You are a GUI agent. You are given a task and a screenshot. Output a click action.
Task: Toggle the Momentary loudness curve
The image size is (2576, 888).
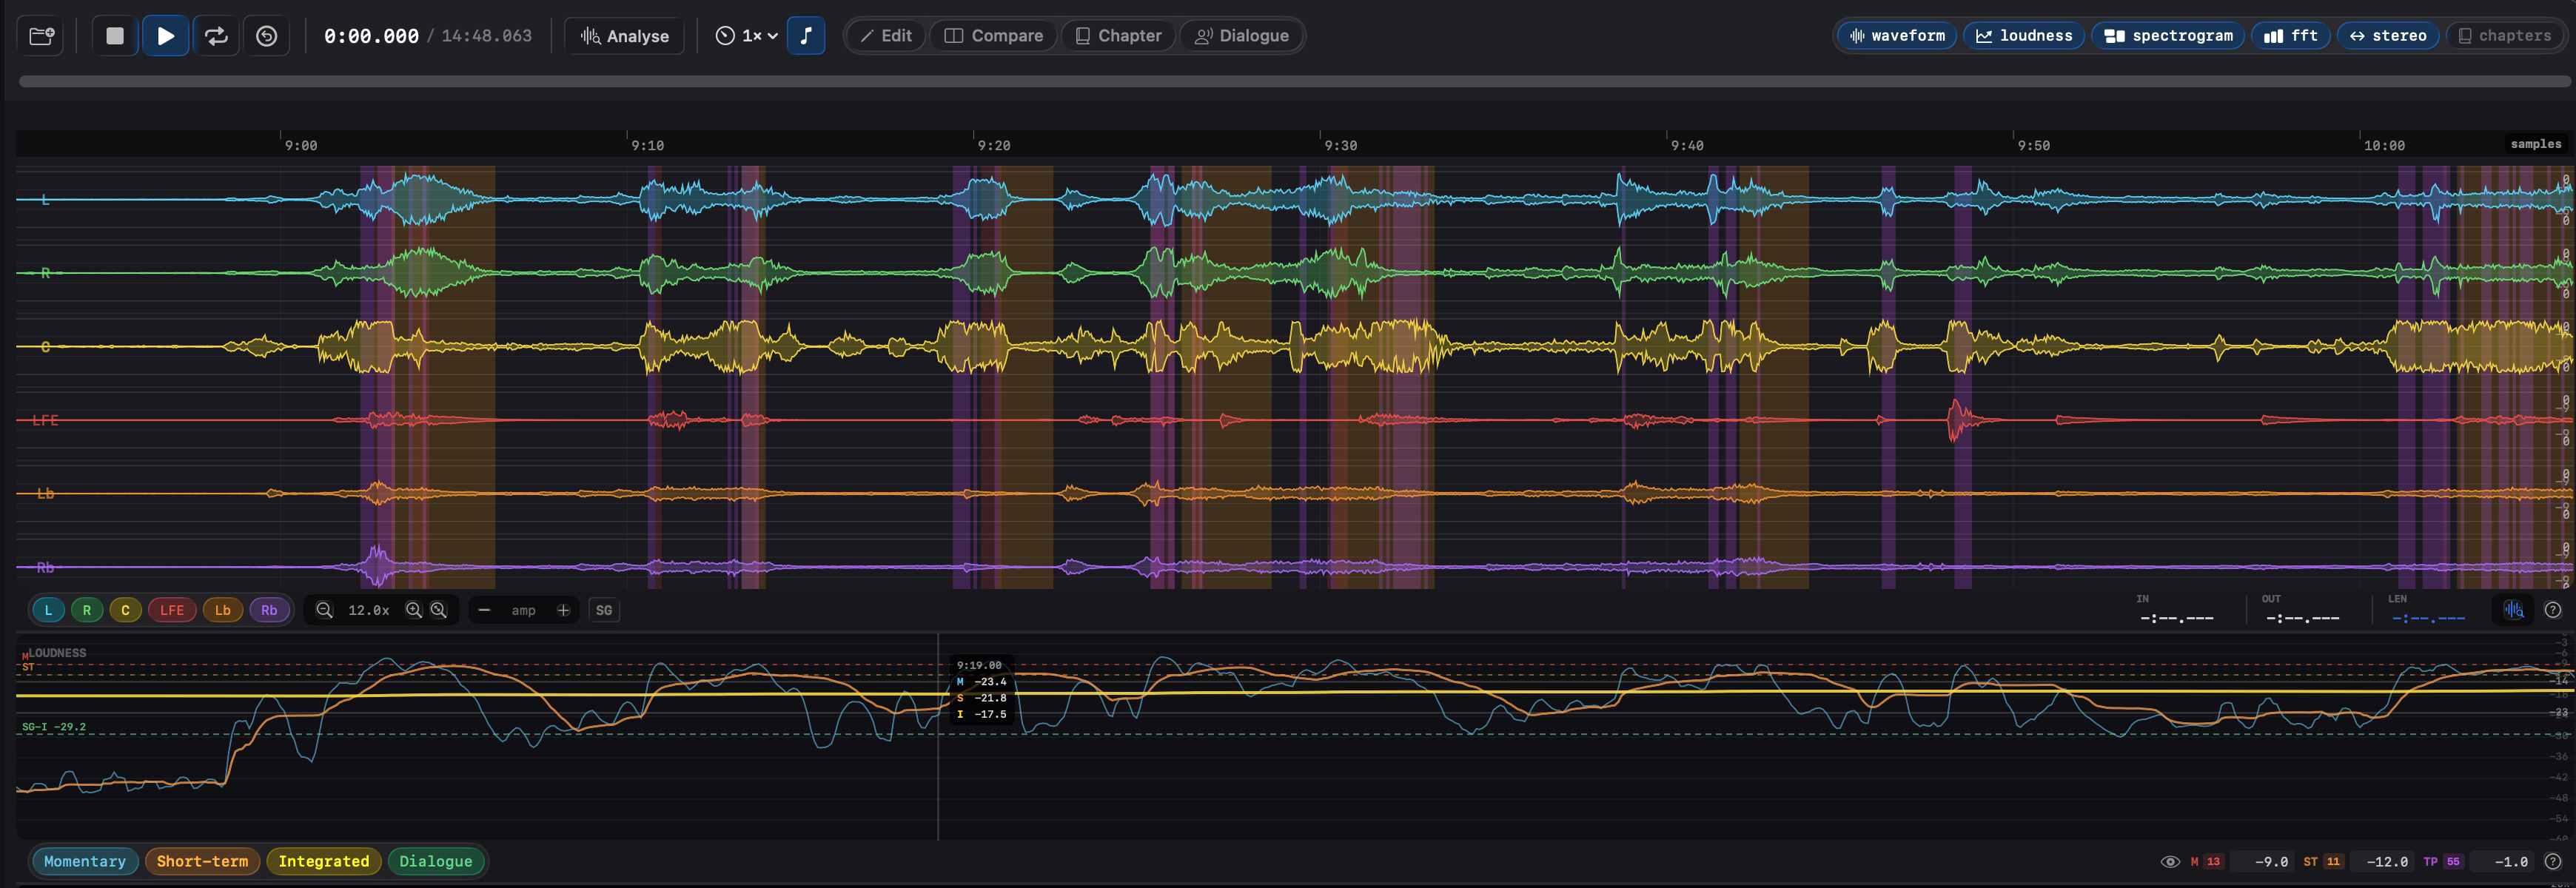click(x=85, y=861)
